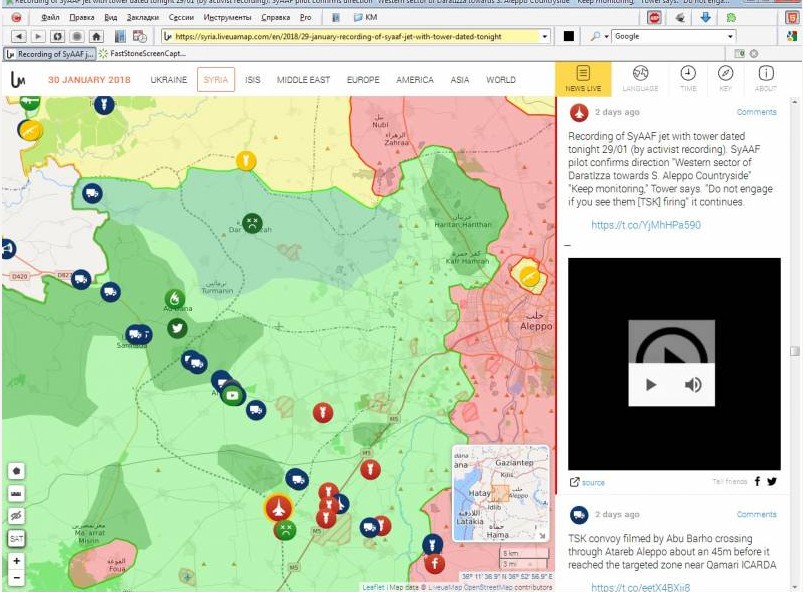Play the embedded video

pos(651,385)
